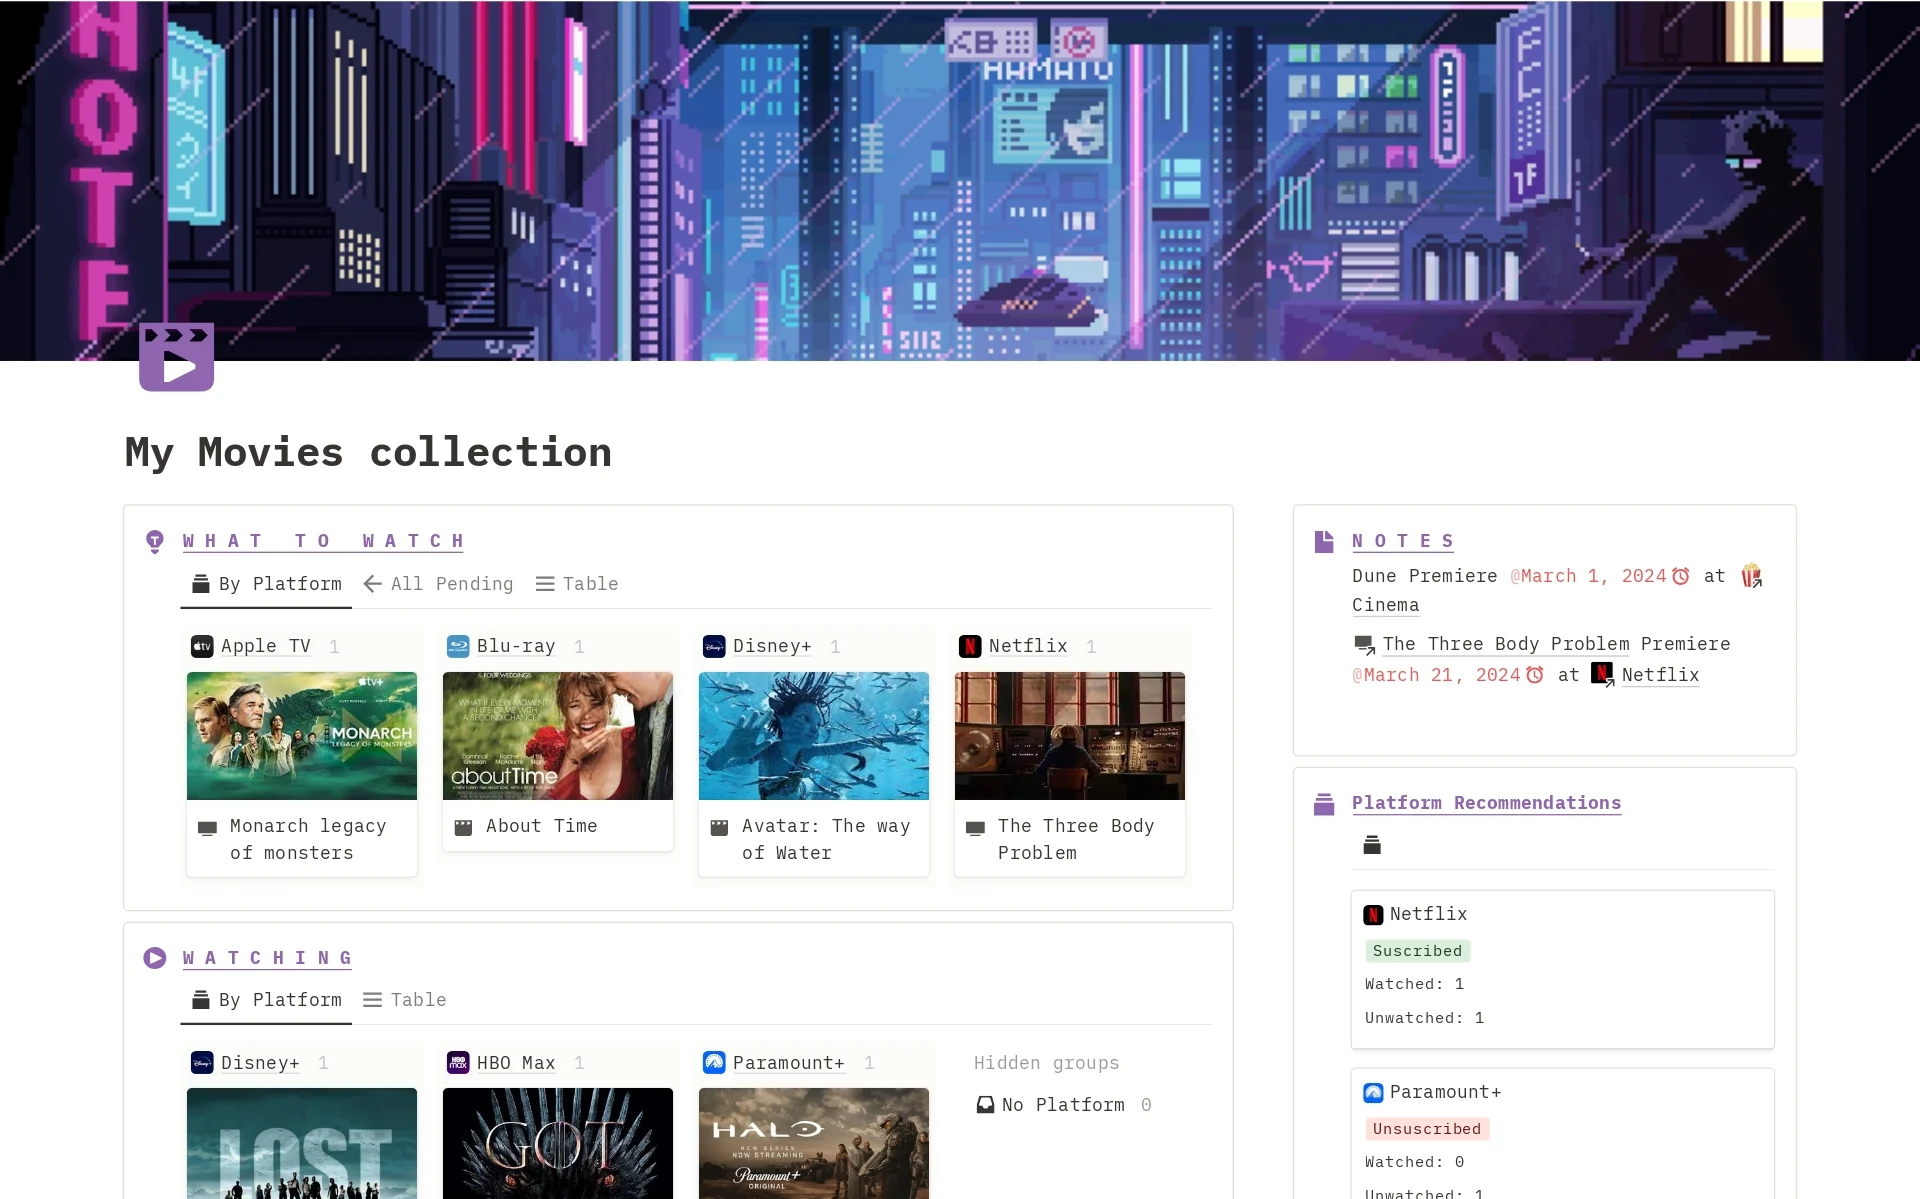Switch to All Pending tab
1920x1199 pixels.
click(438, 584)
